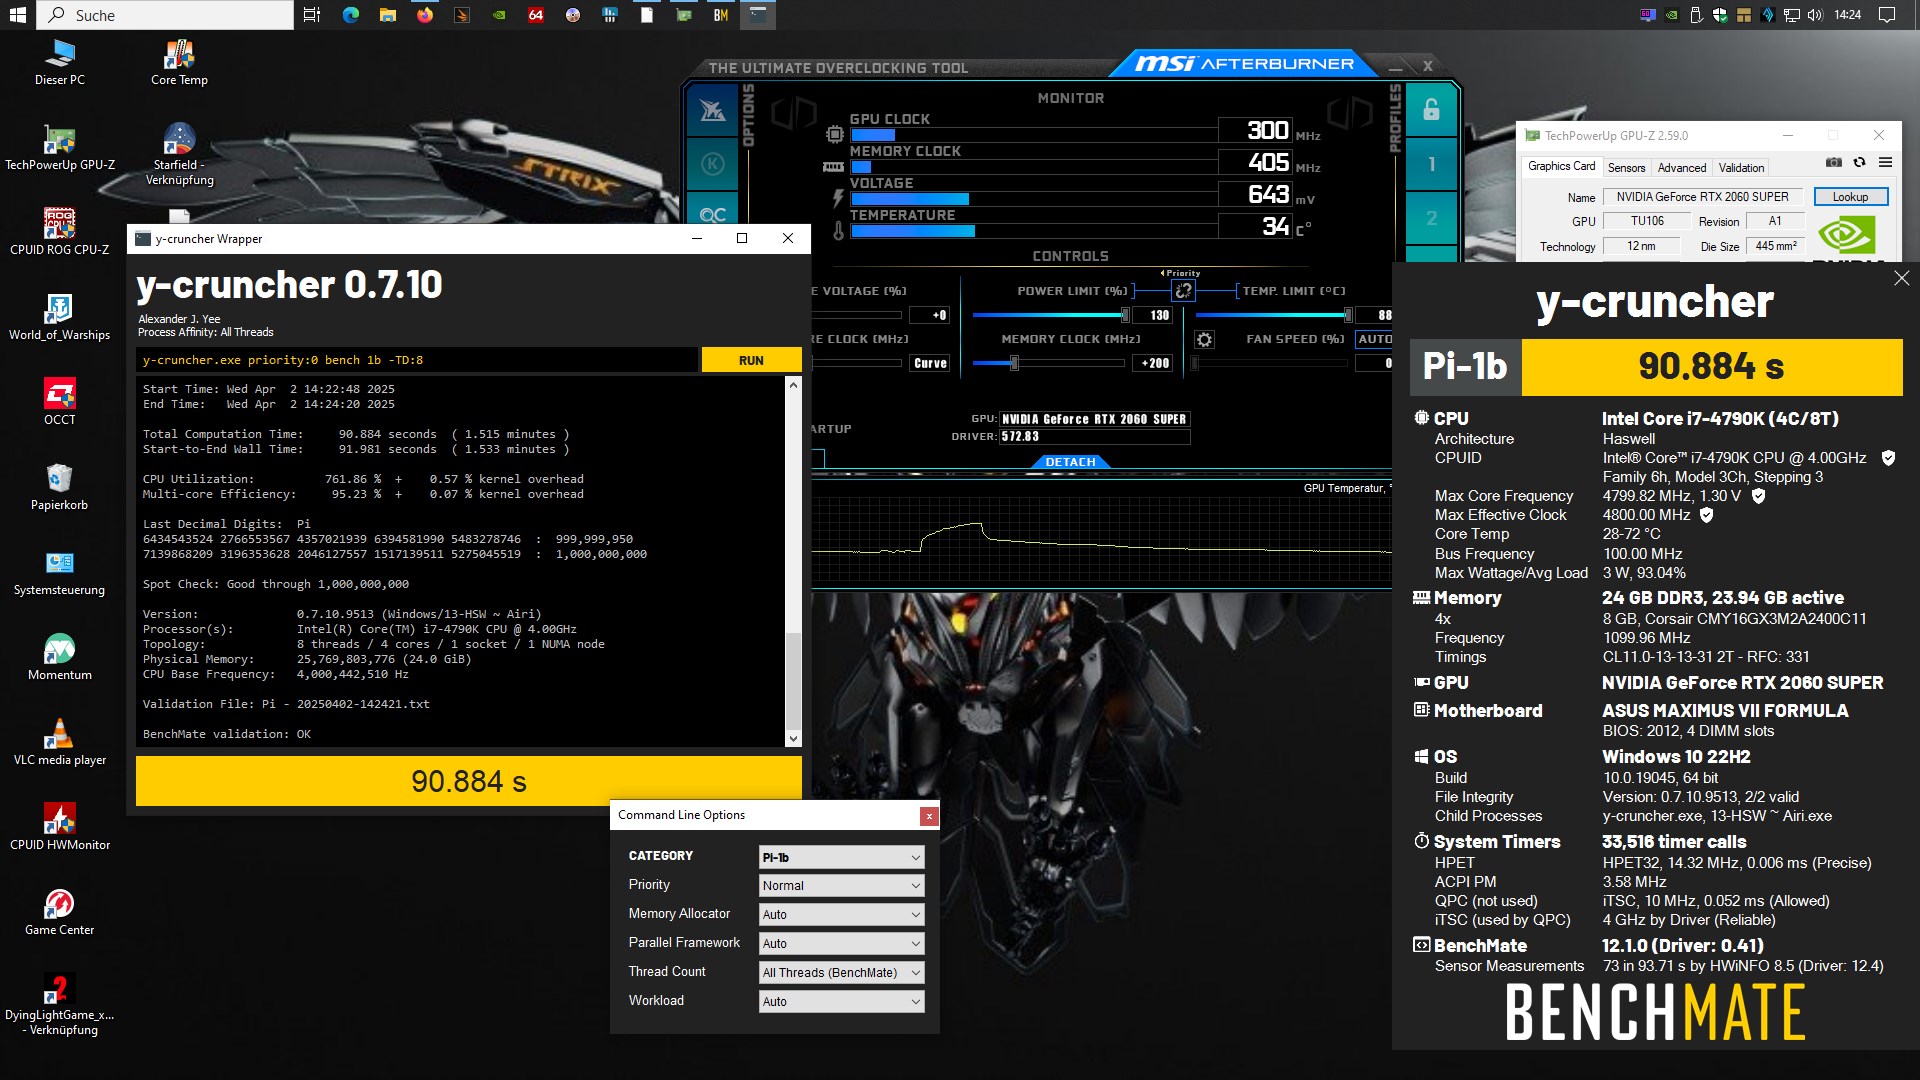The width and height of the screenshot is (1920, 1080).
Task: Click the volume icon in system tray
Action: [1815, 15]
